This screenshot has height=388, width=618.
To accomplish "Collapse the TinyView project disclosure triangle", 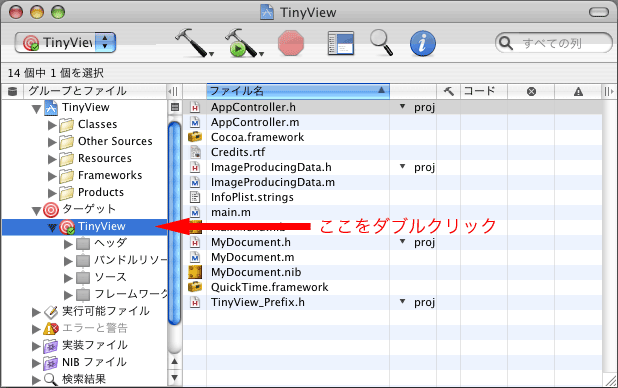I will (x=37, y=108).
